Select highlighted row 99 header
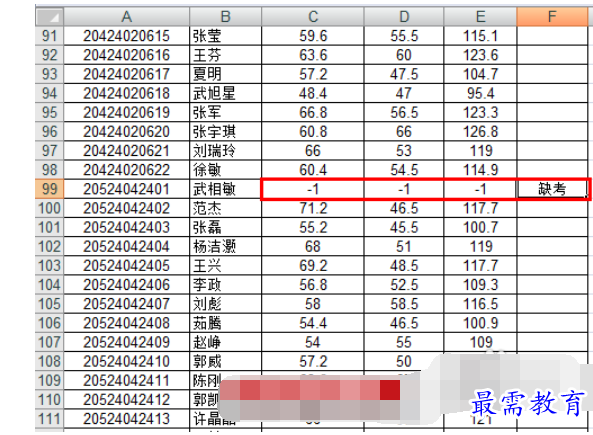Image resolution: width=593 pixels, height=435 pixels. click(x=50, y=189)
